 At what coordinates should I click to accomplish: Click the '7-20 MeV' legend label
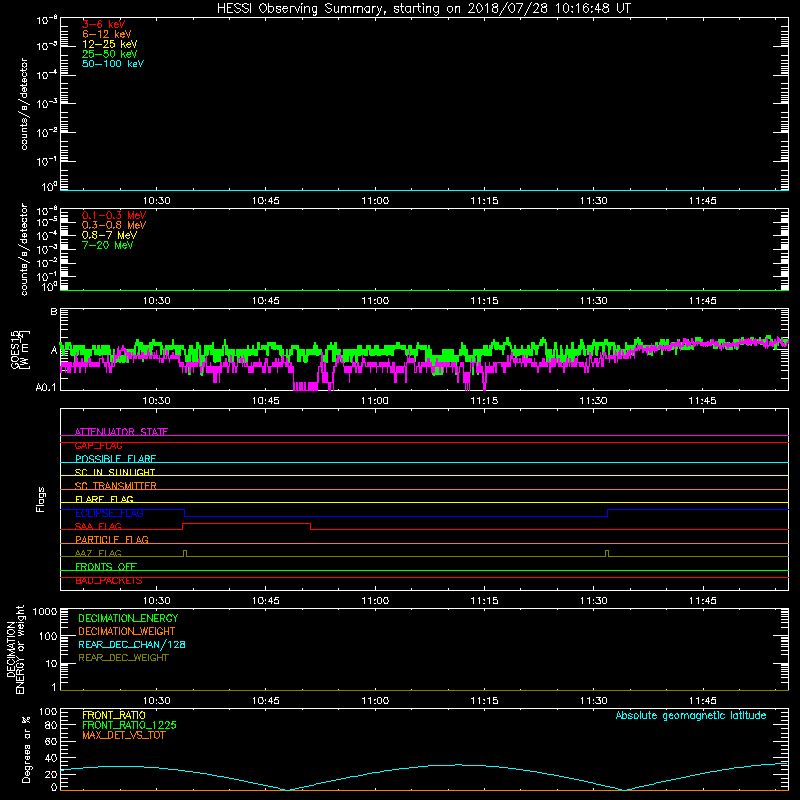click(x=108, y=245)
